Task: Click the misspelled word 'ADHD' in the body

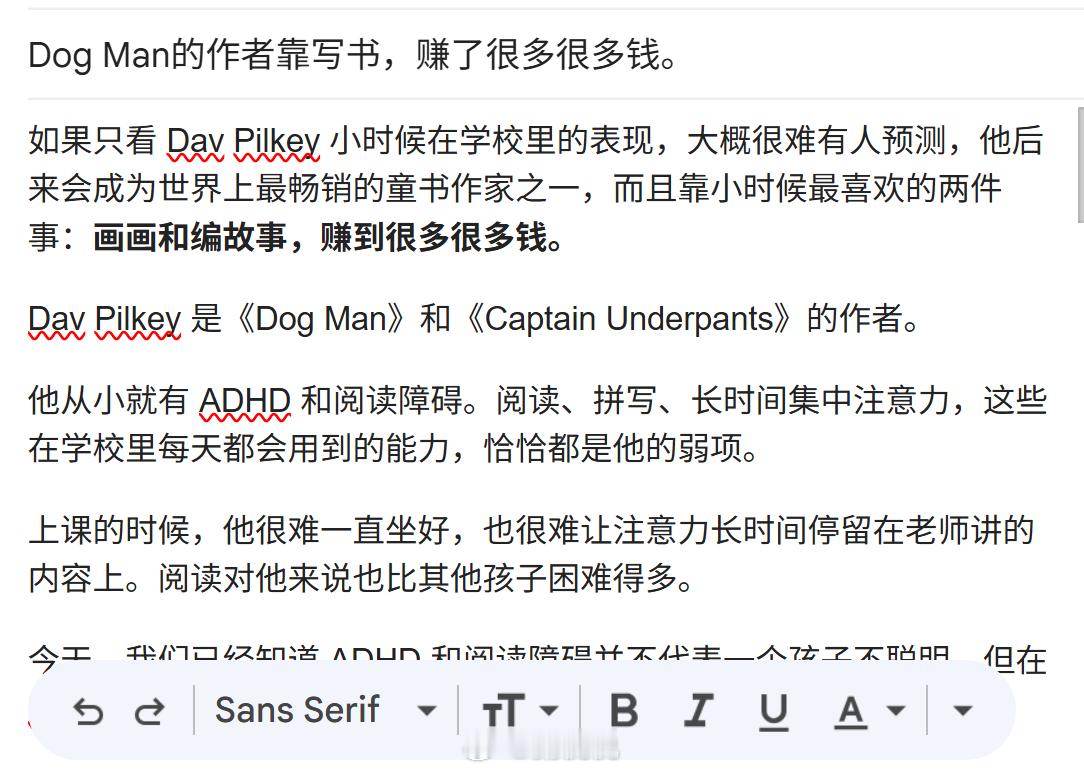Action: (245, 402)
